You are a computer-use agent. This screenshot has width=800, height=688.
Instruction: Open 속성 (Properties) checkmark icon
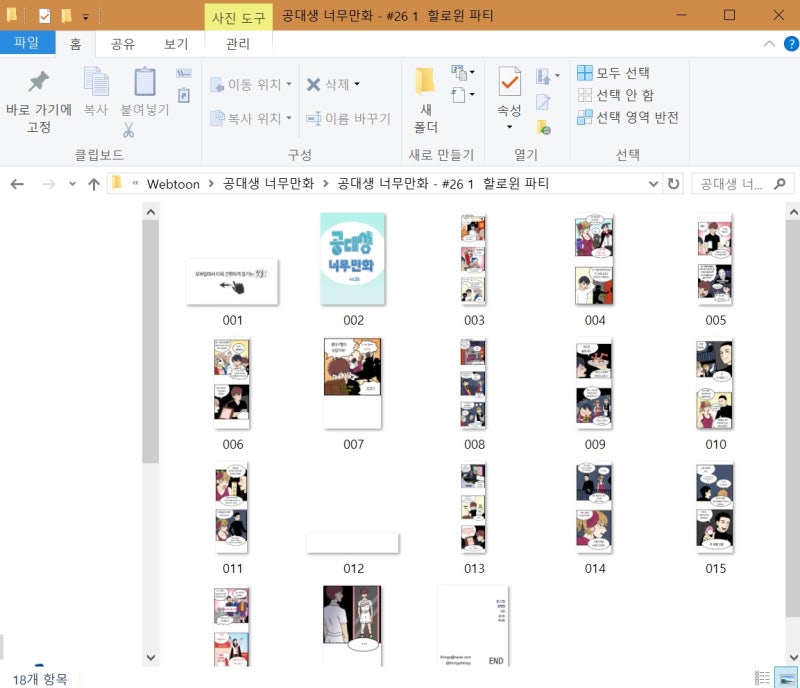pos(509,82)
